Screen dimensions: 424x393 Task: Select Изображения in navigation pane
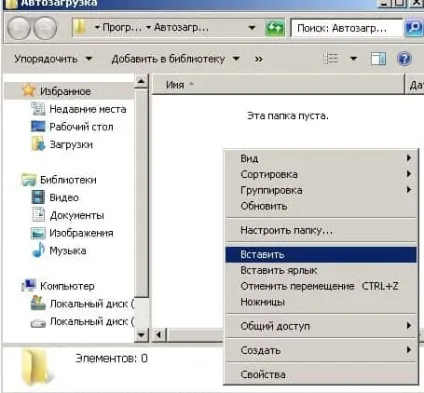(81, 233)
